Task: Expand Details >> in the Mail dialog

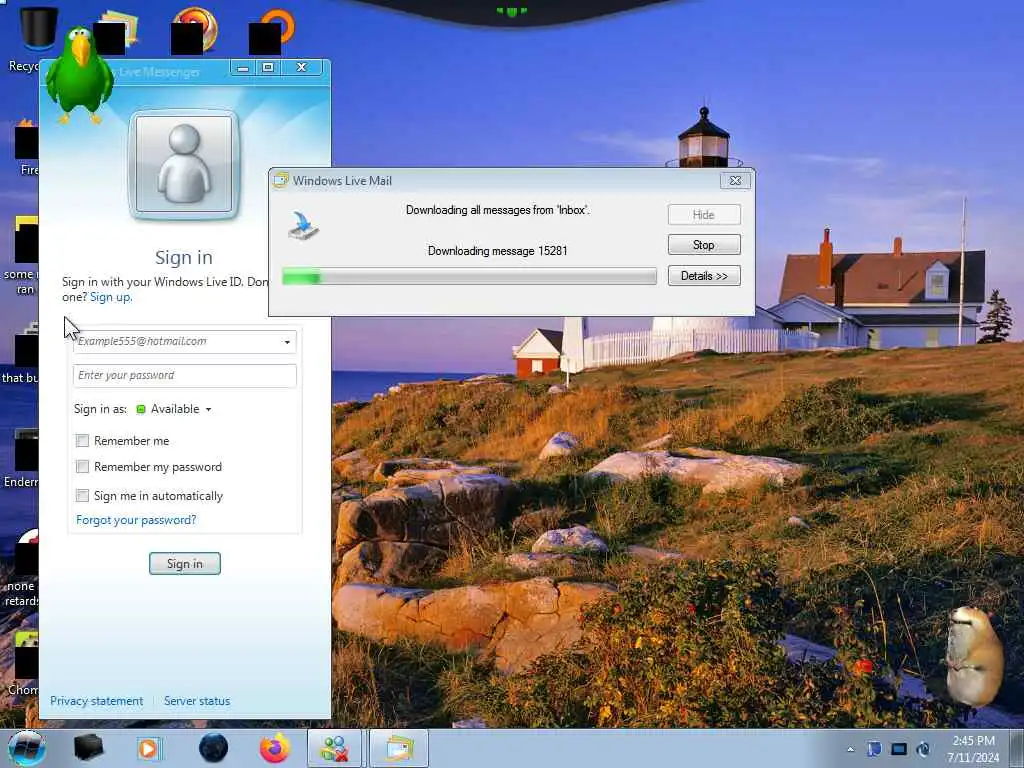Action: [x=704, y=276]
